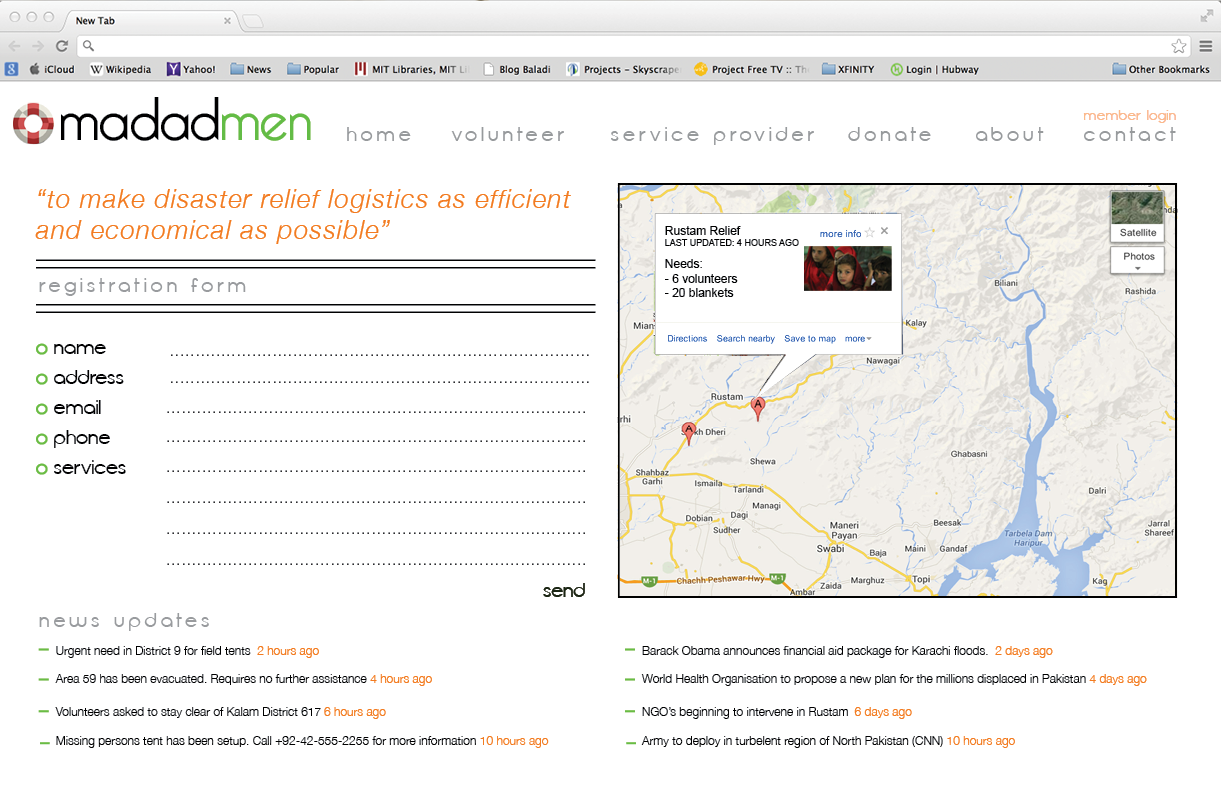The height and width of the screenshot is (792, 1224).
Task: Click the 'Urgent need in District 9' update
Action: (187, 651)
